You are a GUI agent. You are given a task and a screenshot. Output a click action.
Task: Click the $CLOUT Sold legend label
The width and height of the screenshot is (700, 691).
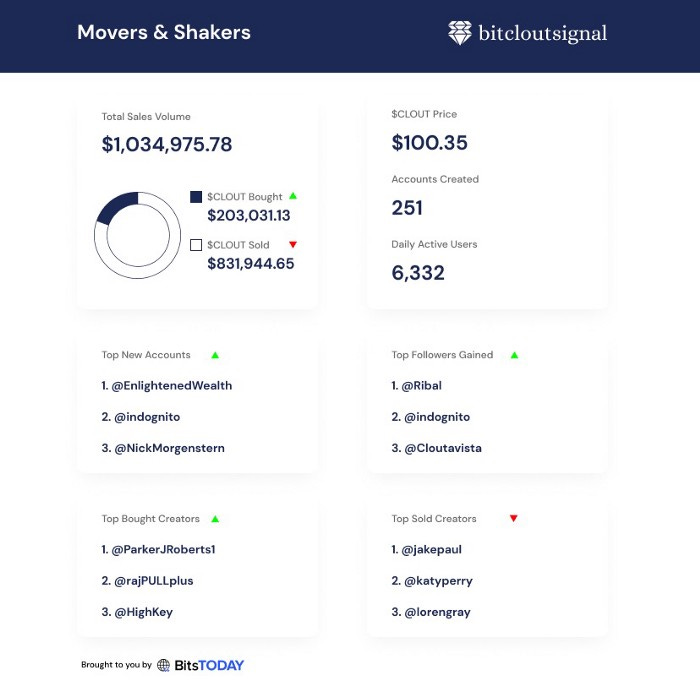238,245
